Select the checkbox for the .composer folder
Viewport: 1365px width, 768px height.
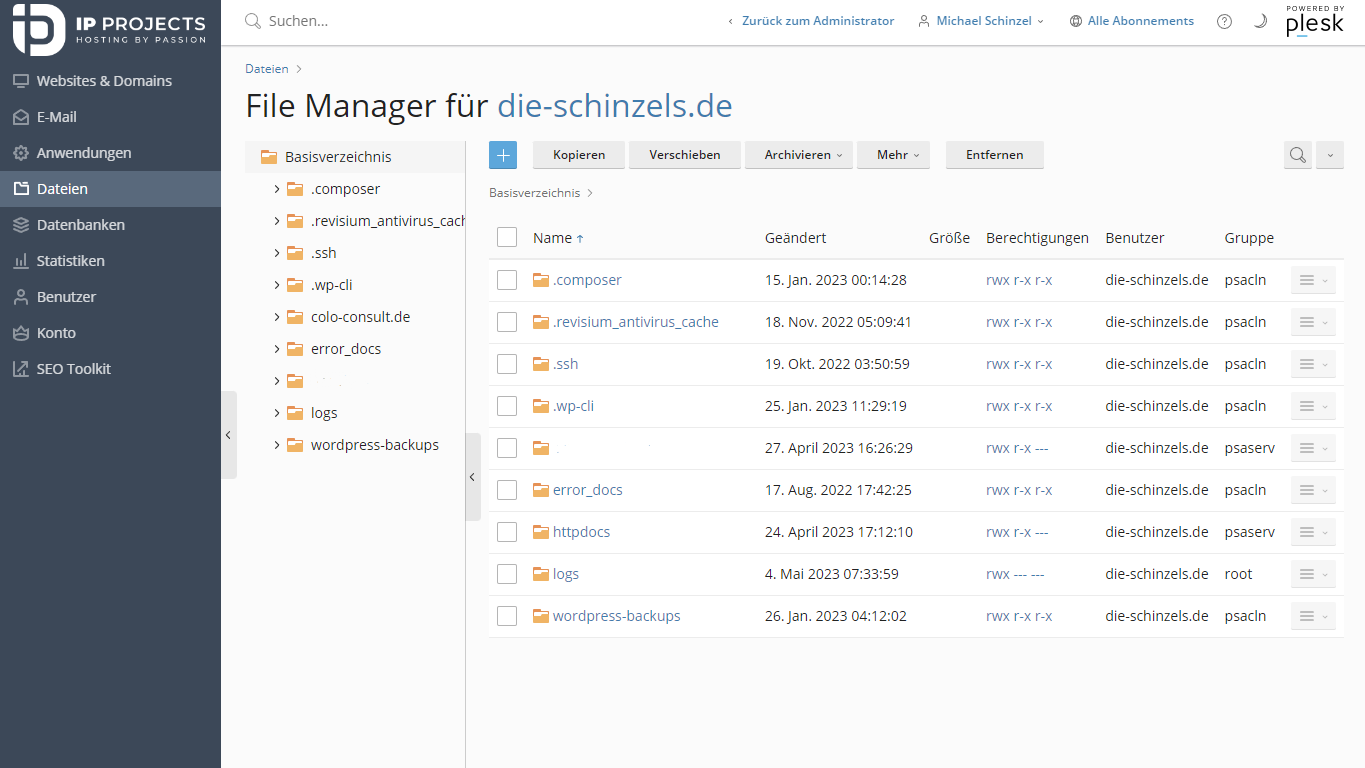click(x=507, y=280)
